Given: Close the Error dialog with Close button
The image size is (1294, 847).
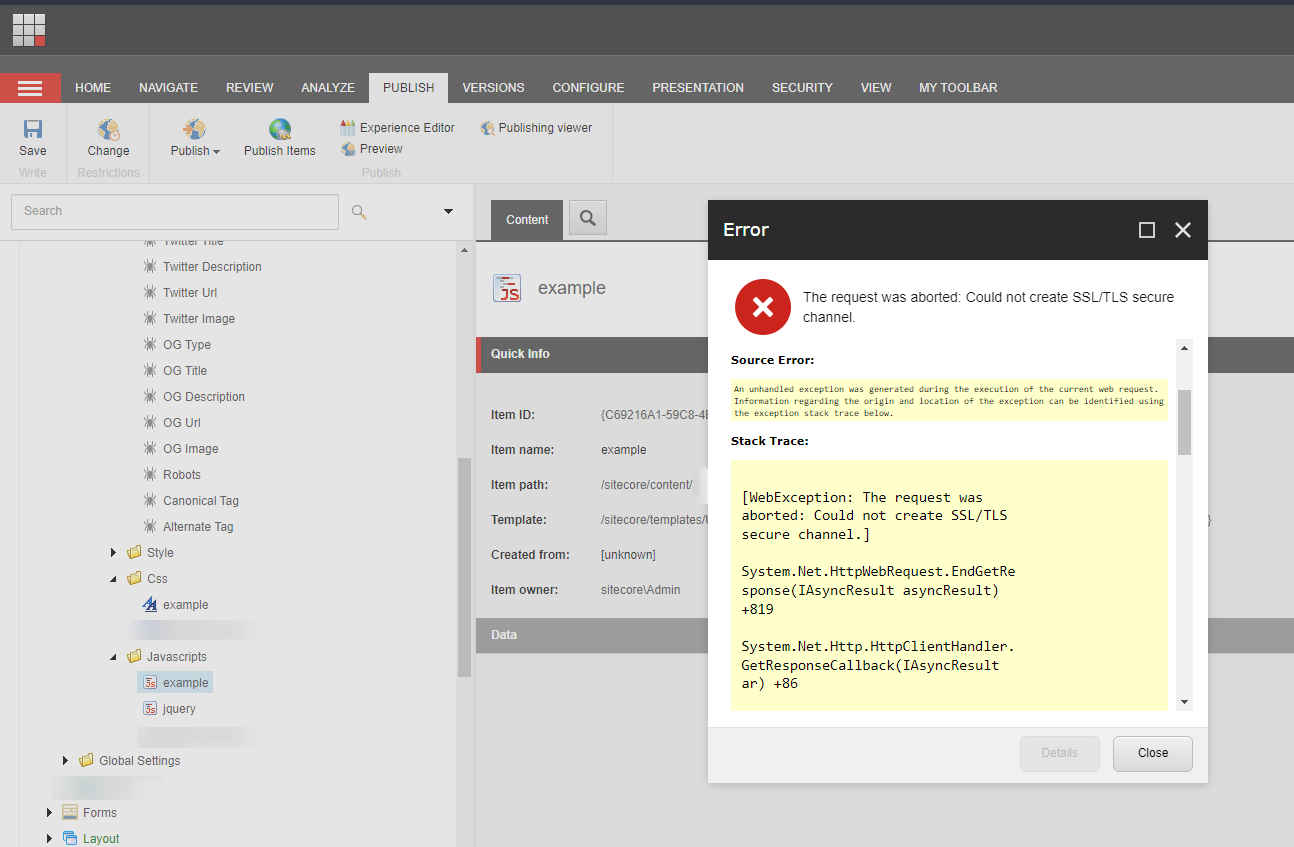Looking at the screenshot, I should pyautogui.click(x=1153, y=754).
